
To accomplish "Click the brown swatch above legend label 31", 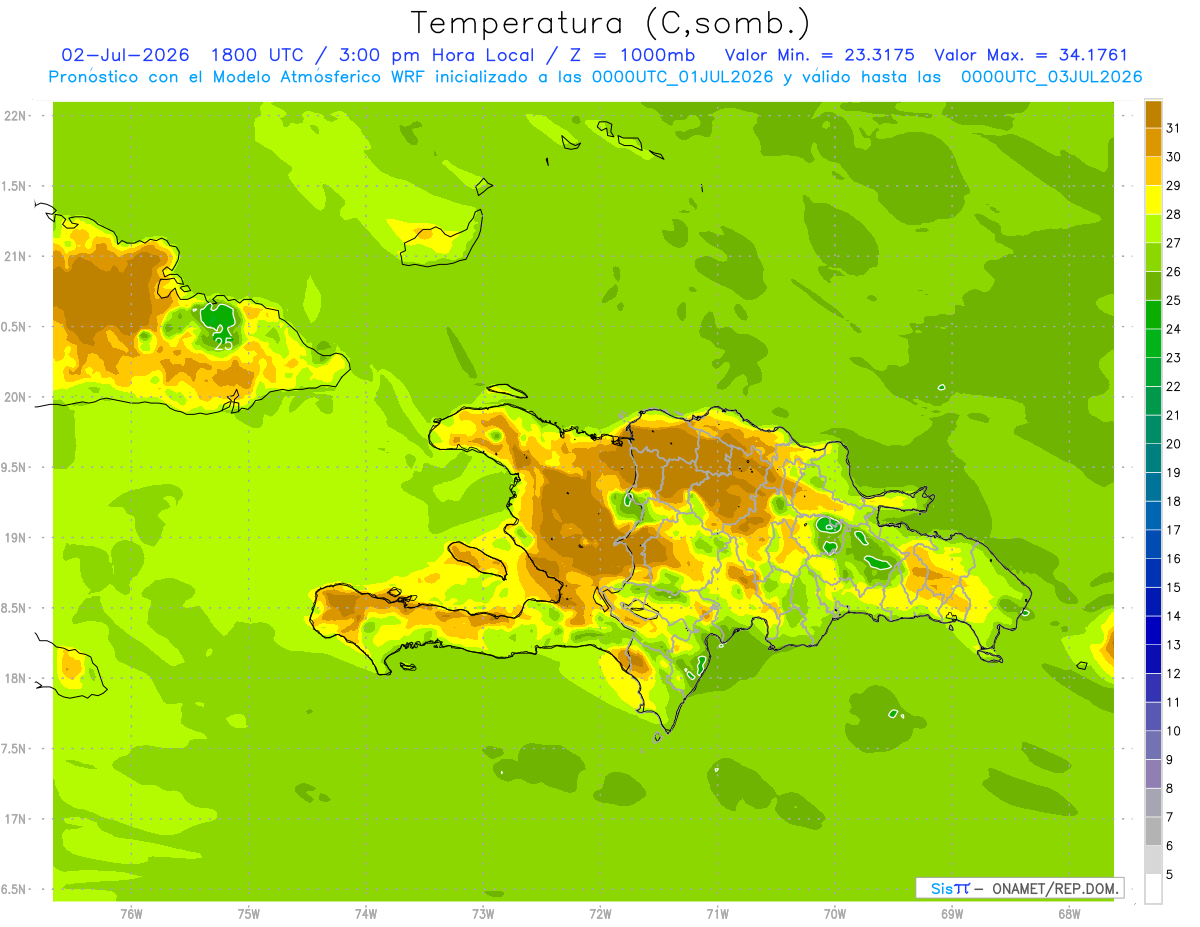I will pos(1153,114).
